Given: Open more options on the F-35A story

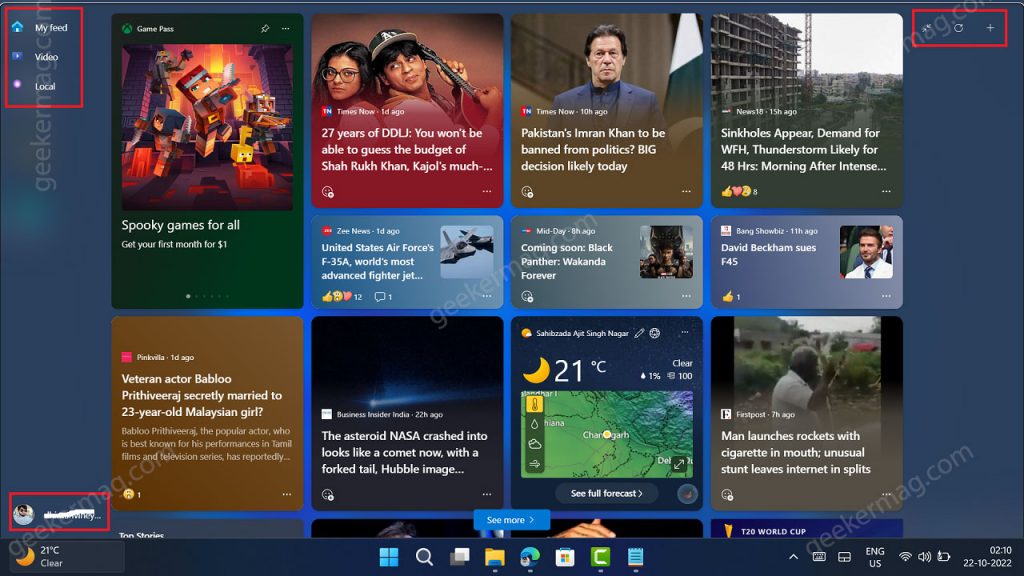Looking at the screenshot, I should pyautogui.click(x=487, y=296).
